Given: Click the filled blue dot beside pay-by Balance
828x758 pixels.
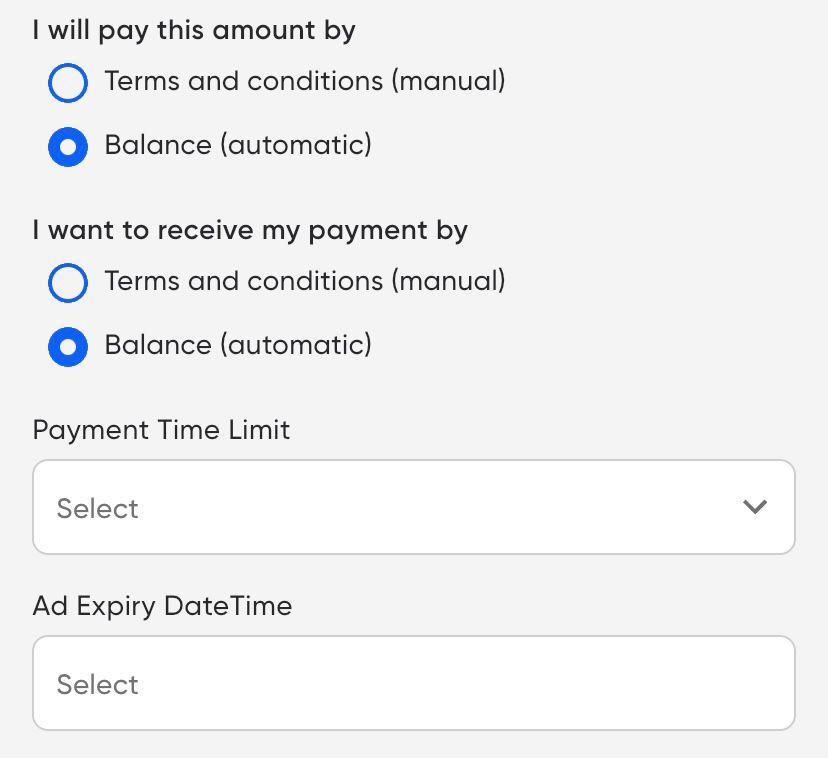Looking at the screenshot, I should (68, 146).
